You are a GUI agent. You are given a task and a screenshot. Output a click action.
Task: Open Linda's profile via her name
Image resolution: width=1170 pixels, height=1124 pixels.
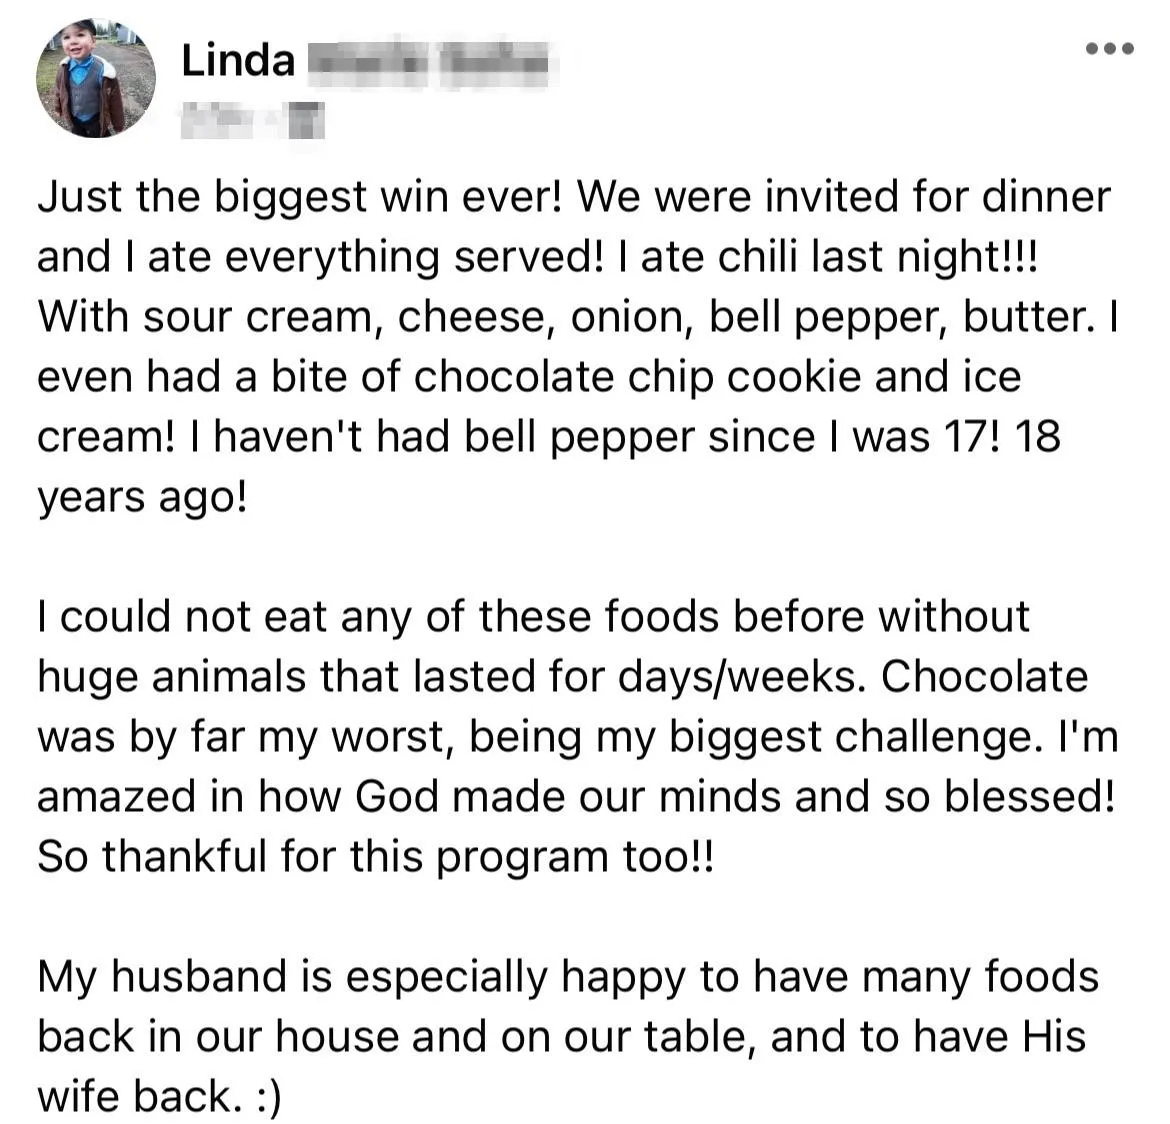(238, 60)
